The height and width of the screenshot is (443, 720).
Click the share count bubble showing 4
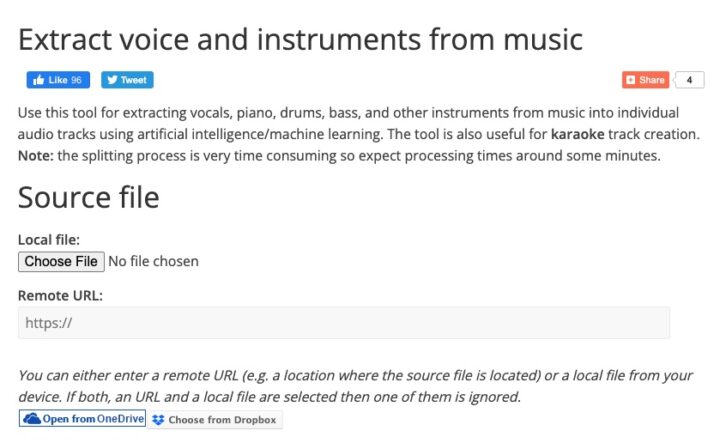pos(689,80)
